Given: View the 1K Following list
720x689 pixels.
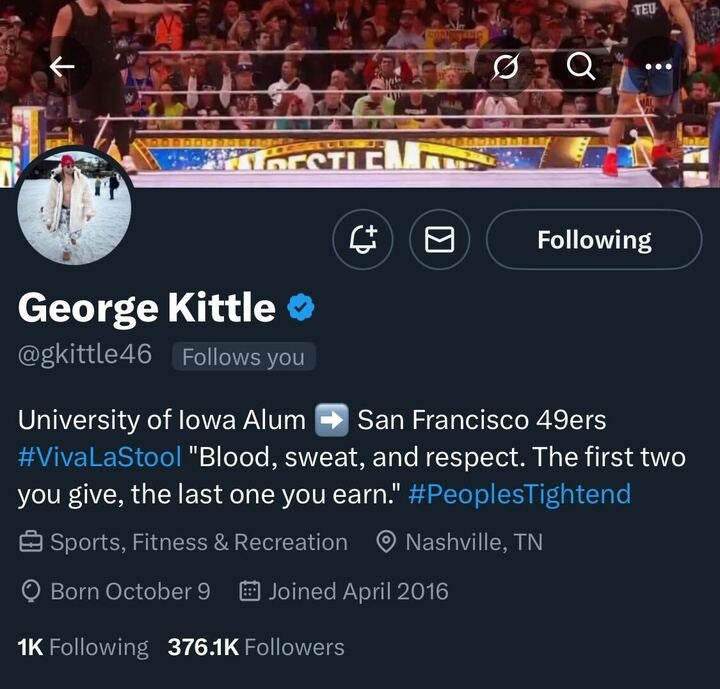Looking at the screenshot, I should coord(83,647).
